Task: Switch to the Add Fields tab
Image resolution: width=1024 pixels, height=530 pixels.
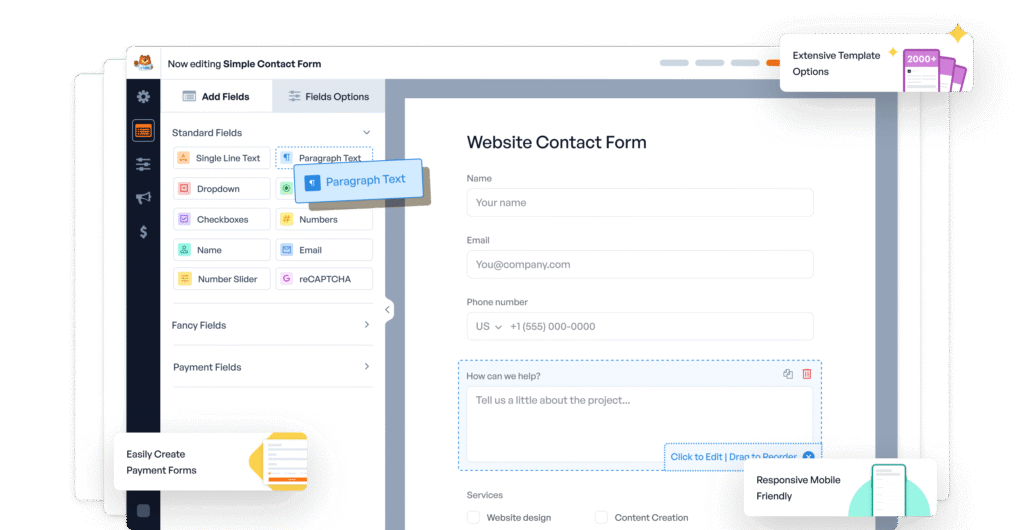Action: pos(216,97)
